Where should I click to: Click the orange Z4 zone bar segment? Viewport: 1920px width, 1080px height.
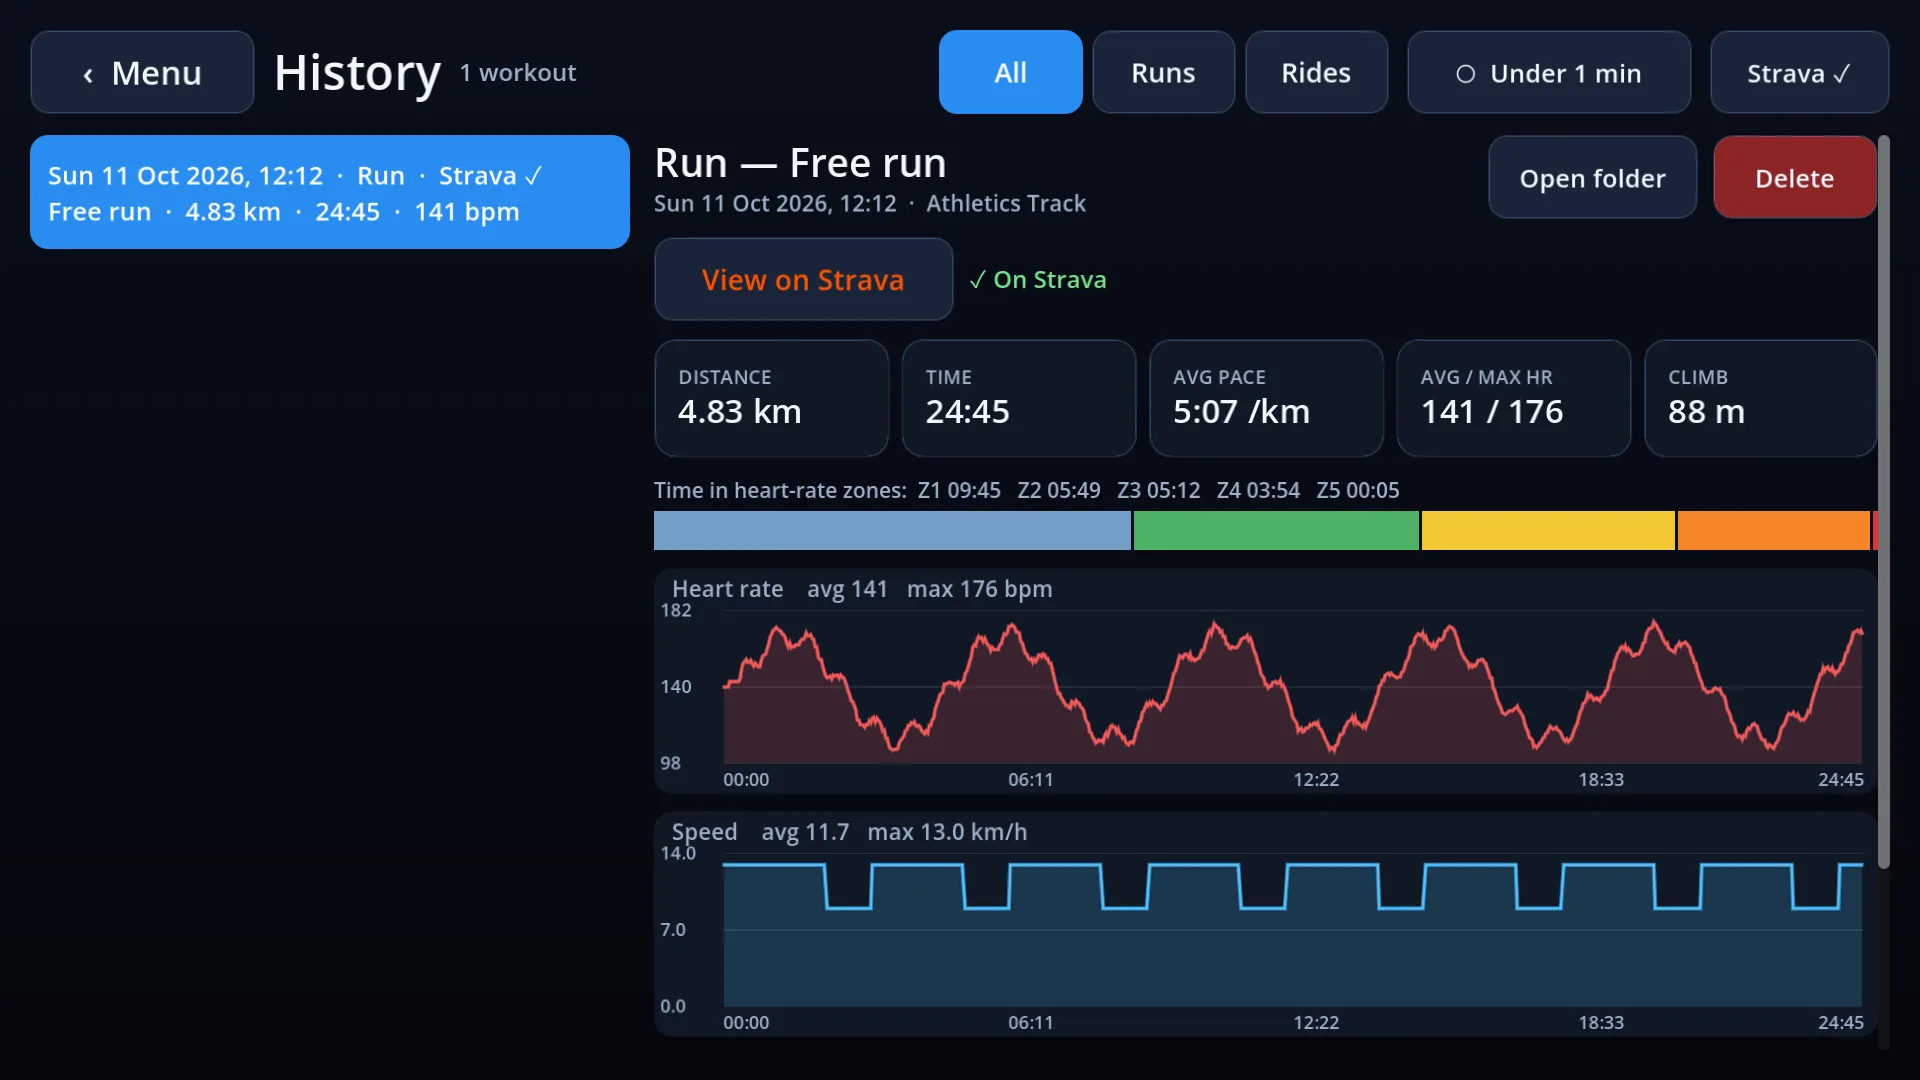(x=1774, y=530)
